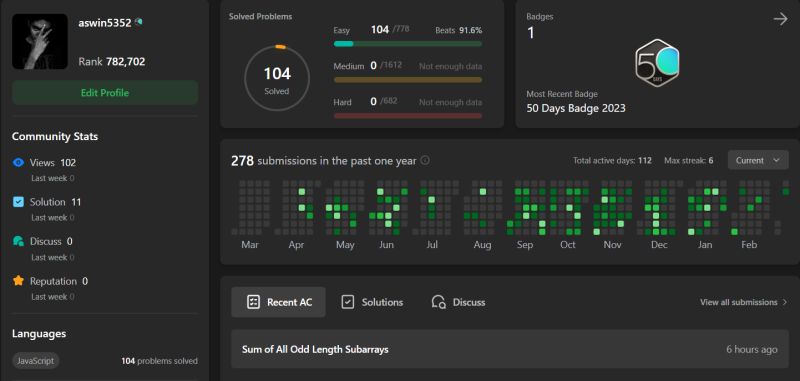800x381 pixels.
Task: Open View all submissions link
Action: coord(744,302)
